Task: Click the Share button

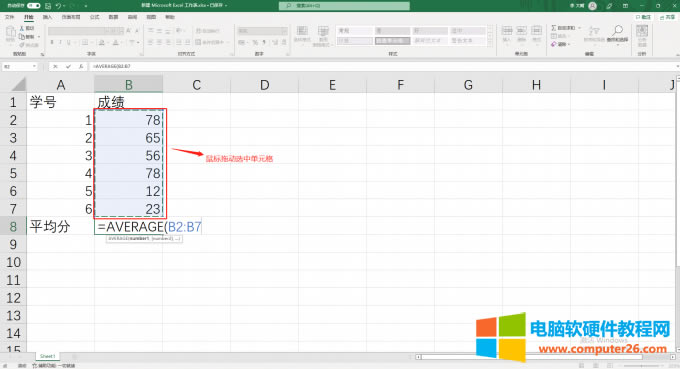Action: 668,17
